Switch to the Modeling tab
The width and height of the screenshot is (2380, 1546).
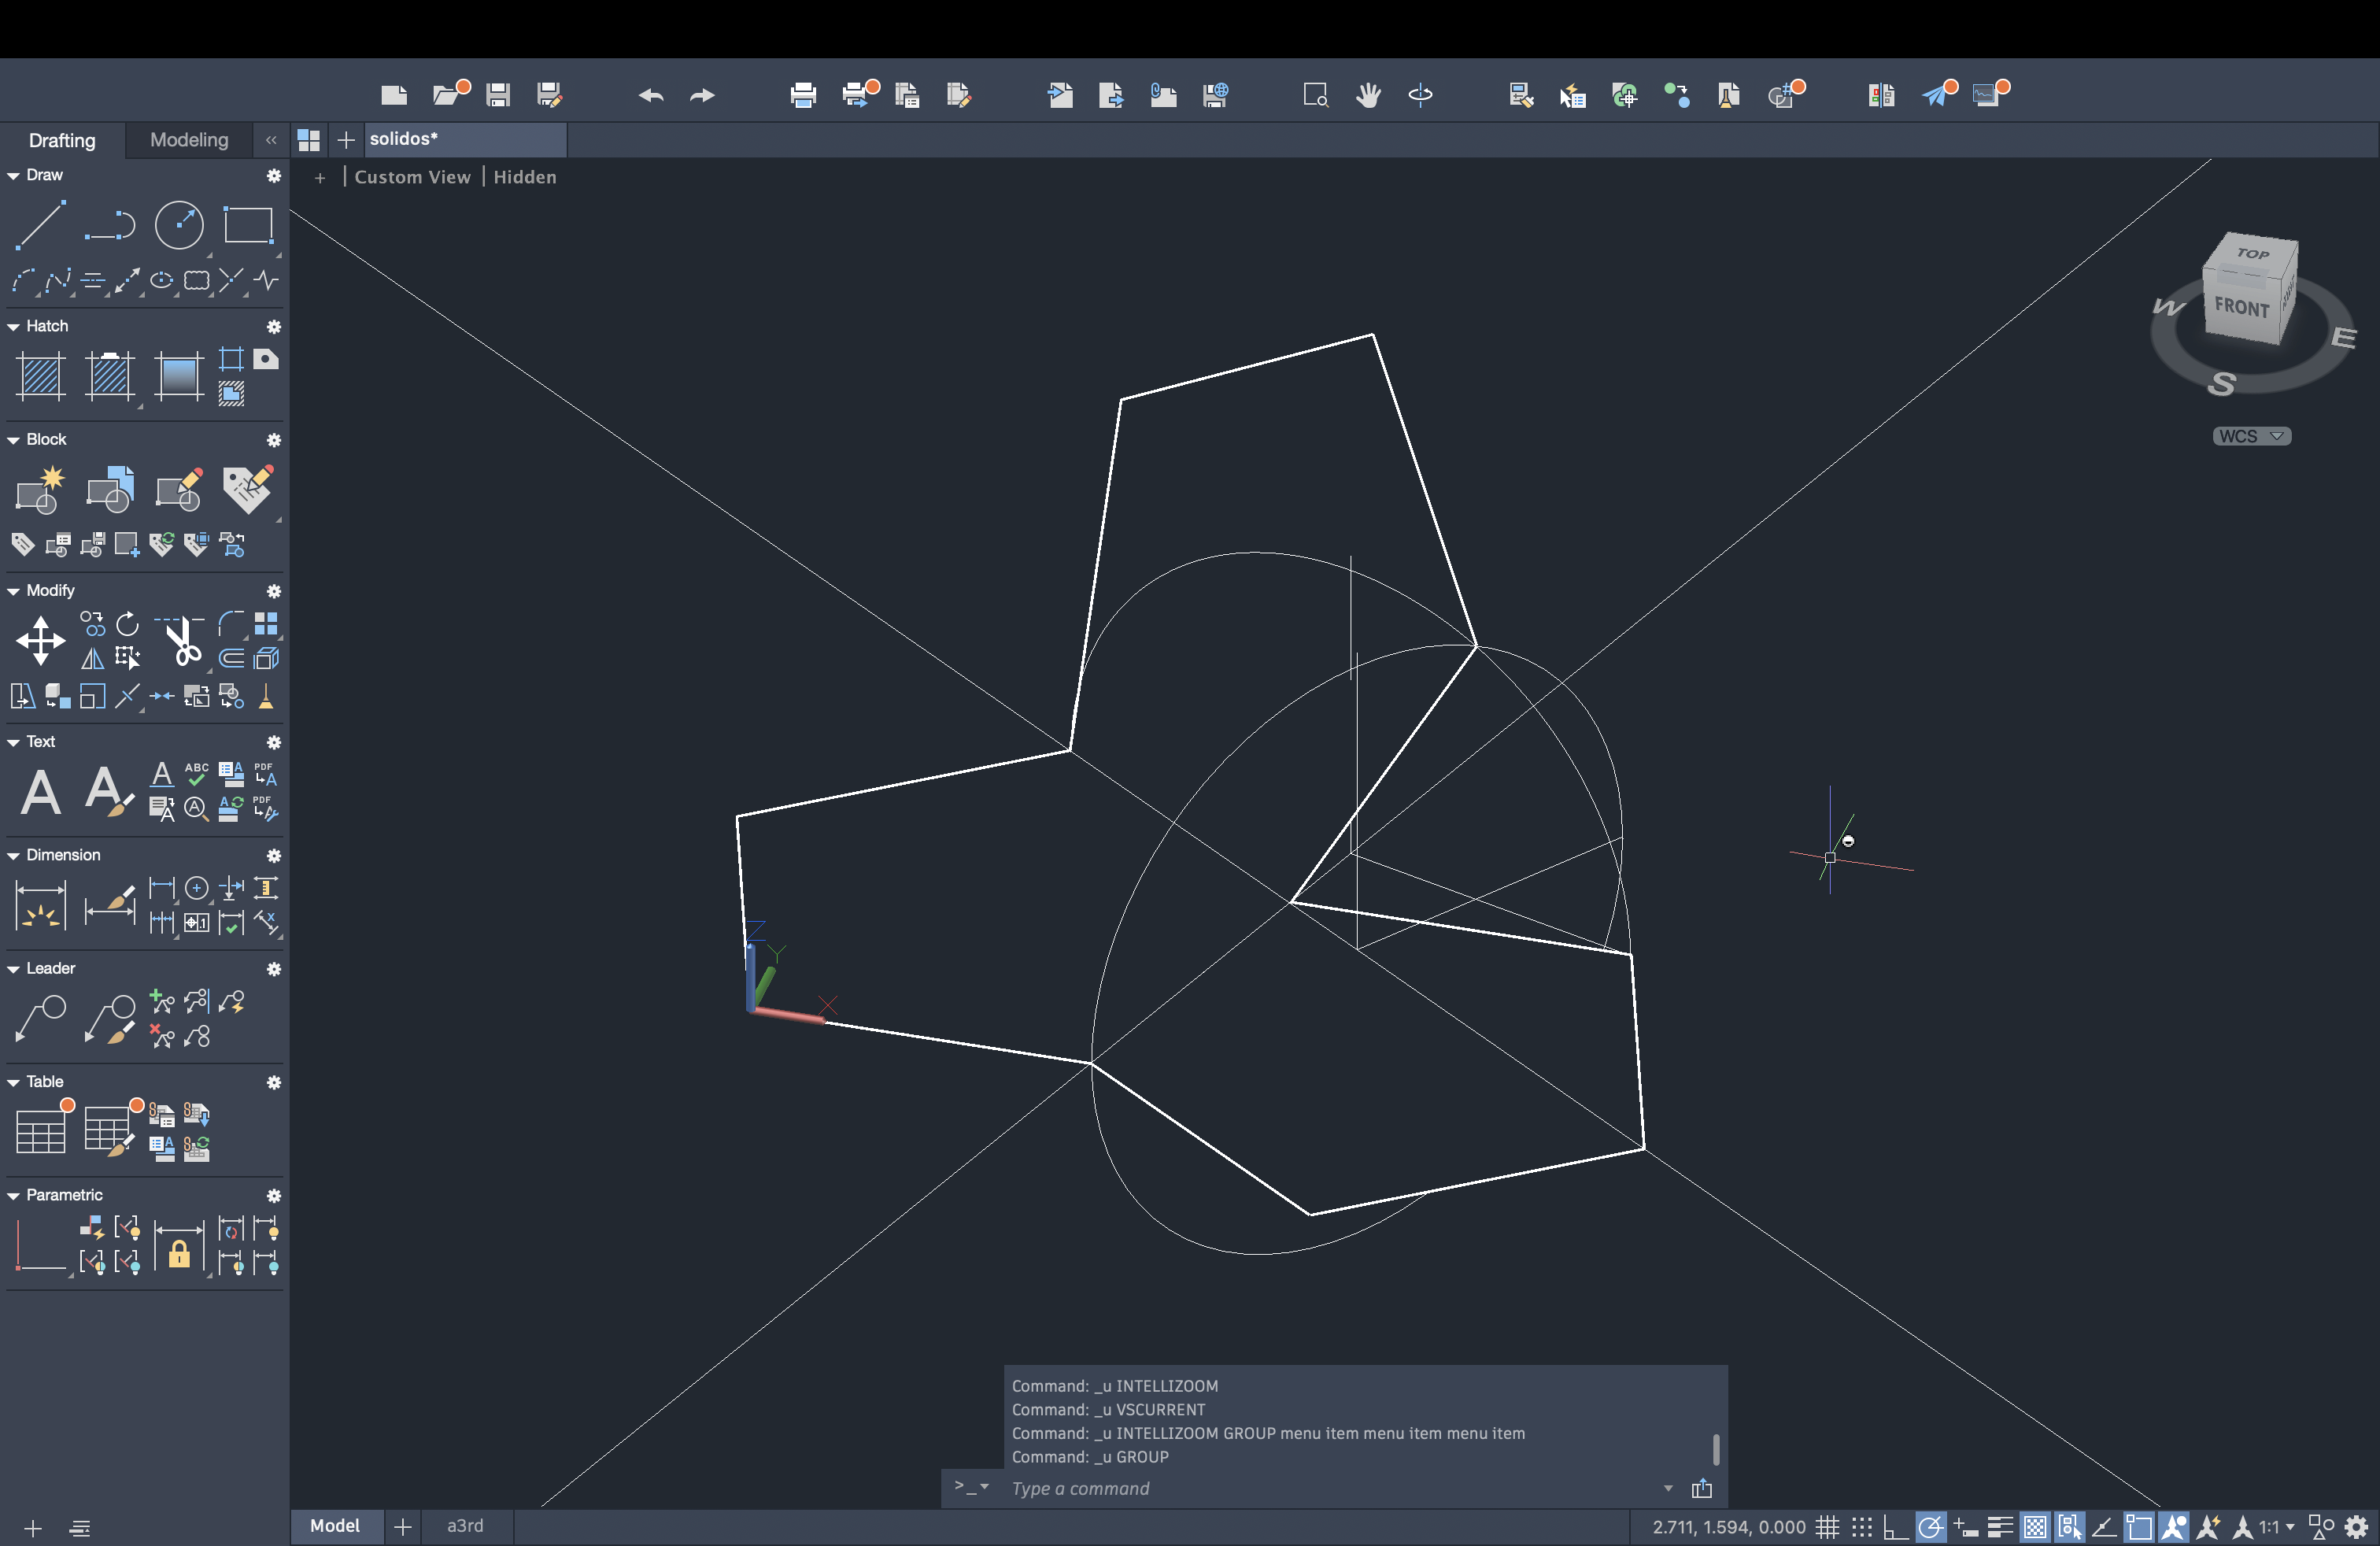click(189, 140)
